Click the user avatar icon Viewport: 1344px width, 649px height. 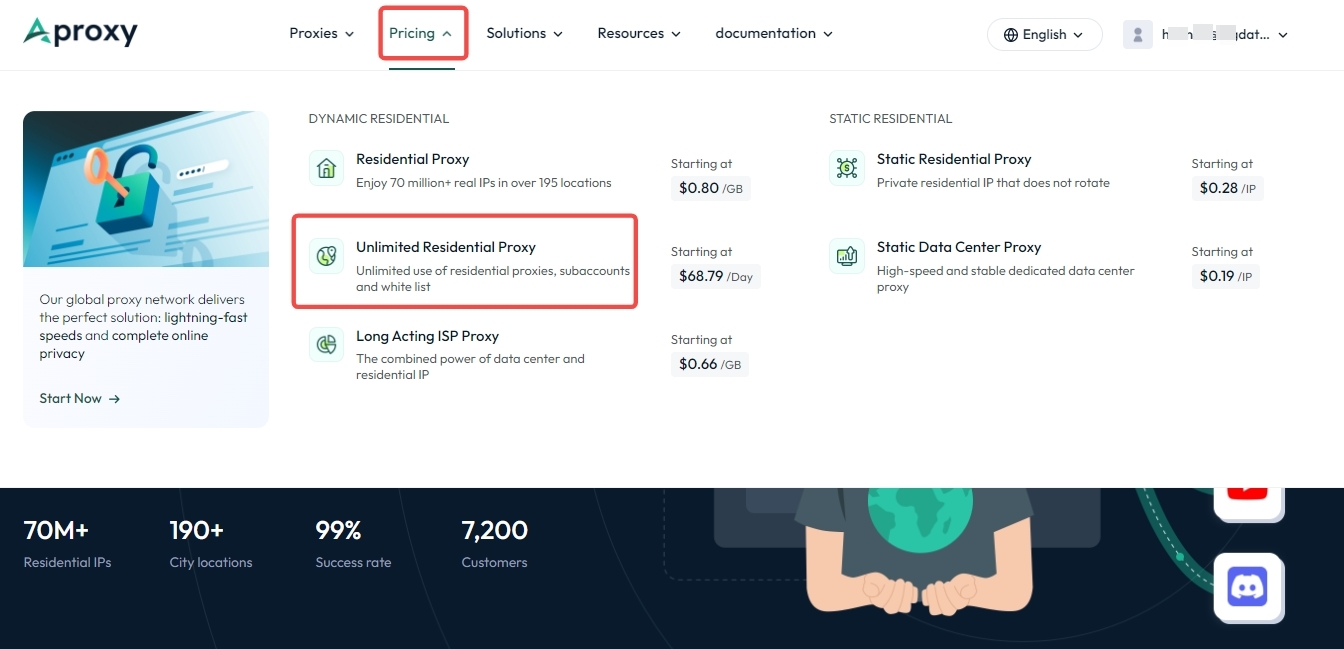[1137, 34]
